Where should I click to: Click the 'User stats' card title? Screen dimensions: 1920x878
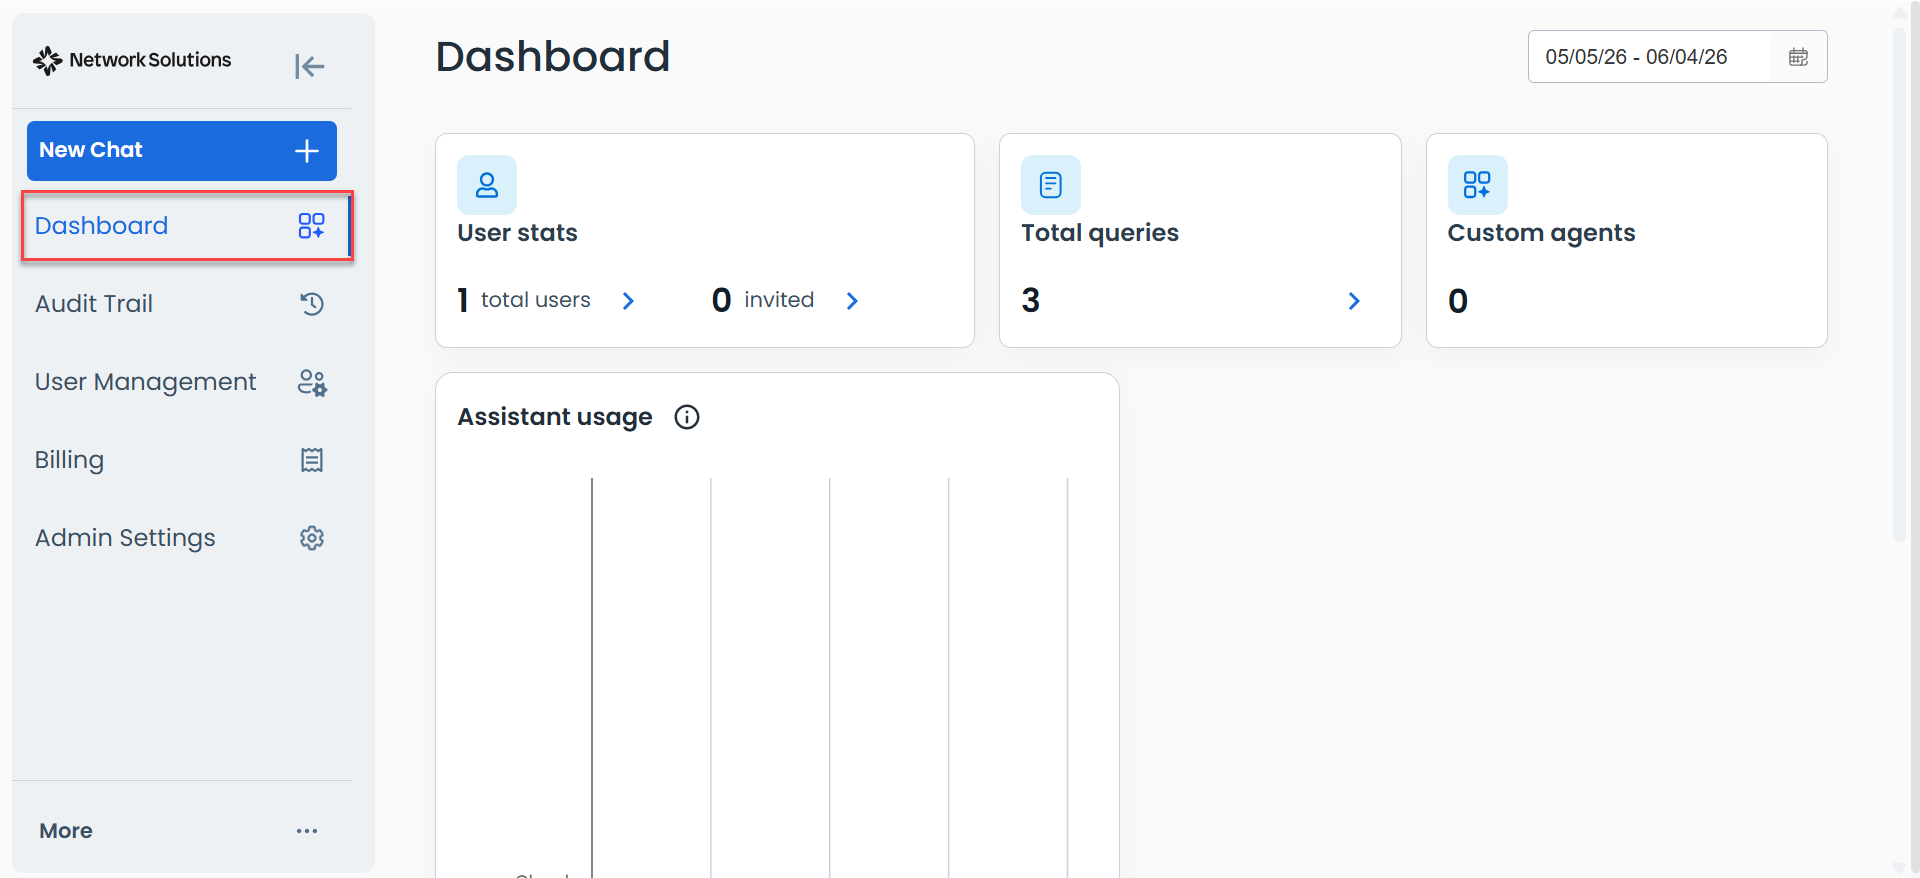click(518, 233)
